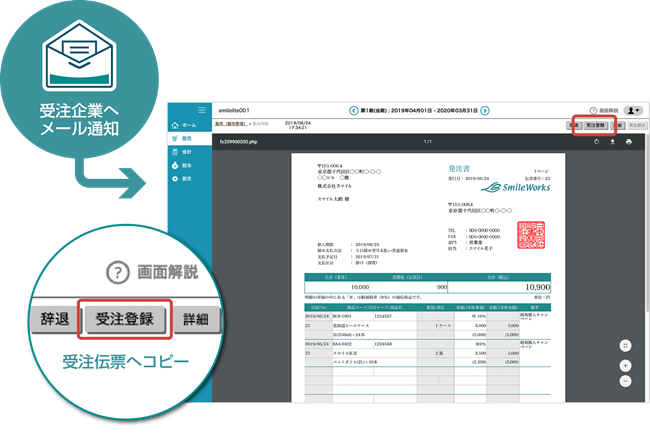Click the fx209900200.php file name
The image size is (650, 433).
239,142
